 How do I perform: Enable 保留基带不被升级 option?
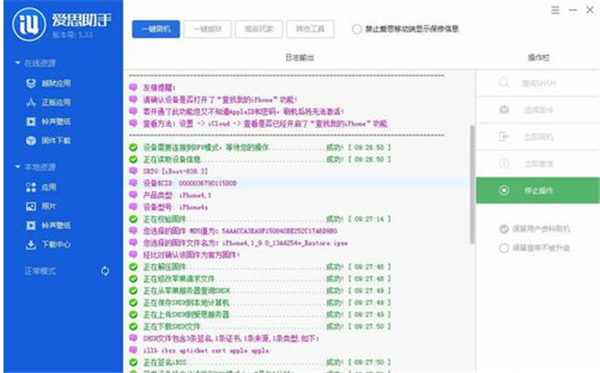(504, 248)
